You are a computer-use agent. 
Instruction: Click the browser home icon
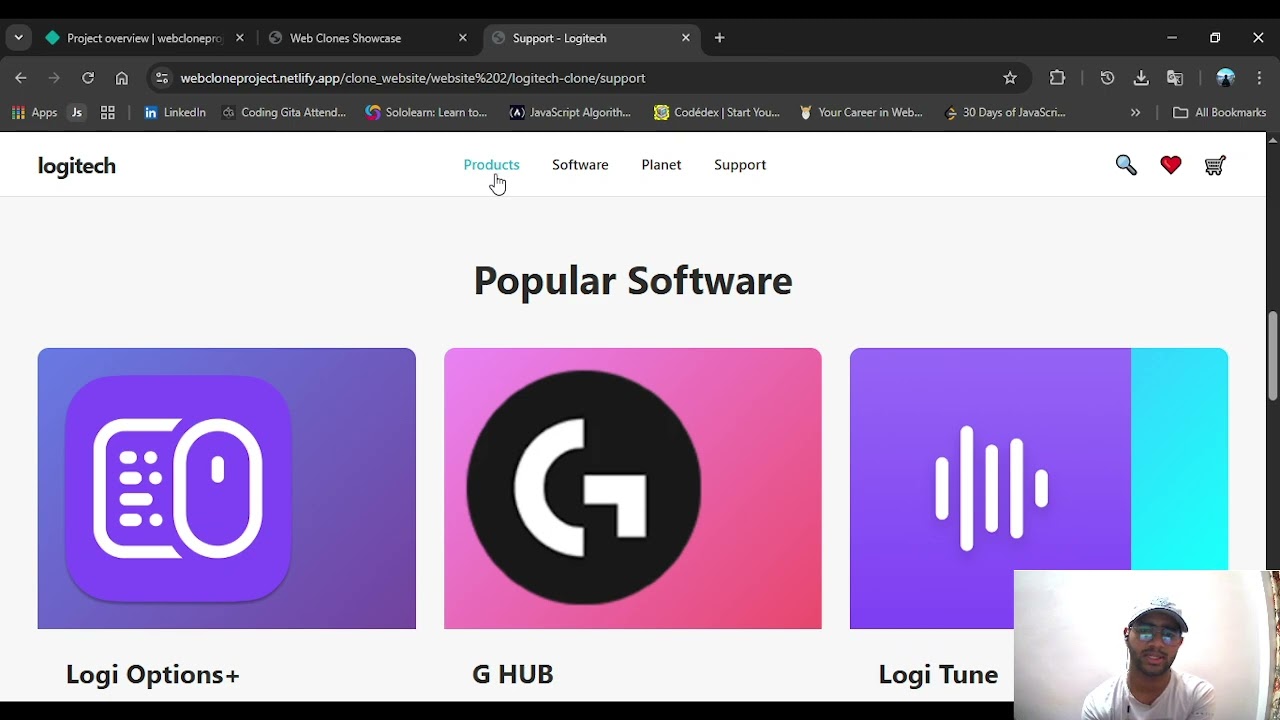(x=122, y=78)
